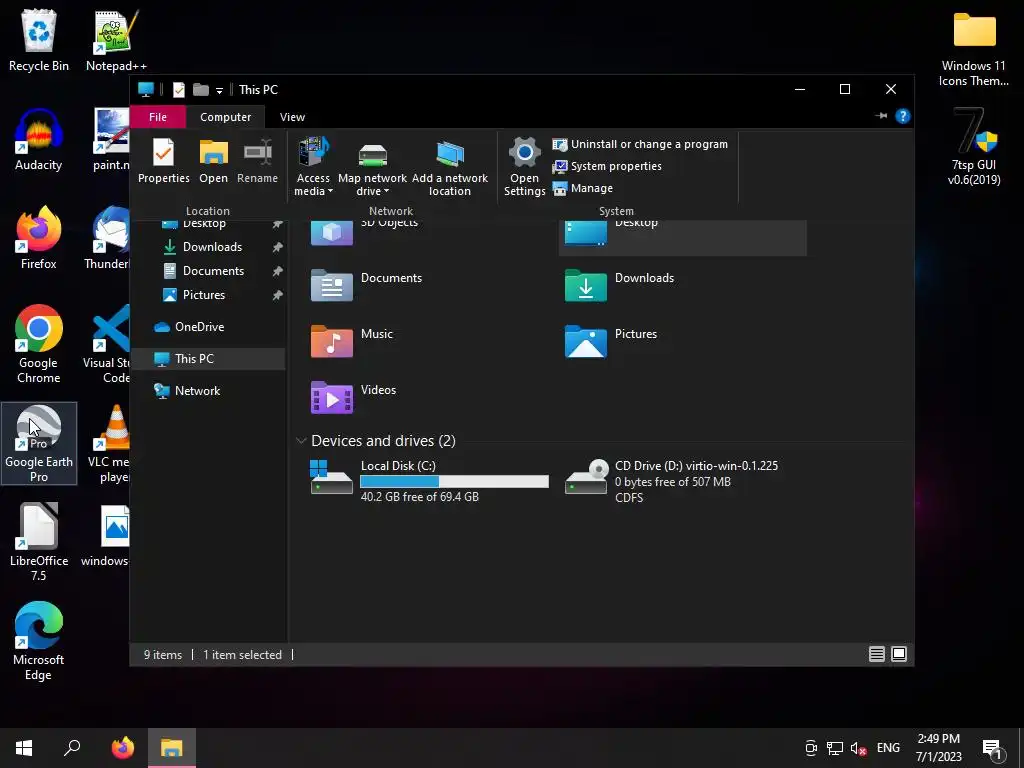
Task: Select Windows 11 Icons Theme folder
Action: pos(974,49)
